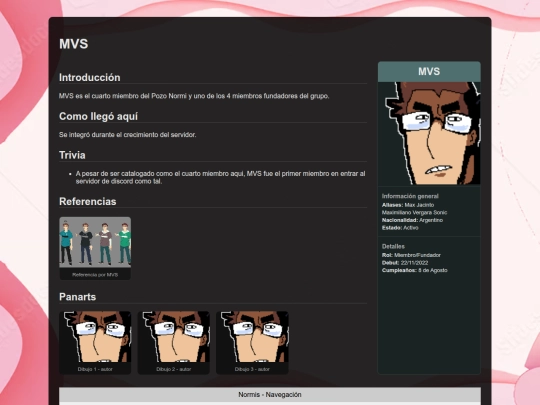This screenshot has width=540, height=405.
Task: Click the Trivia section heading
Action: pyautogui.click(x=72, y=155)
